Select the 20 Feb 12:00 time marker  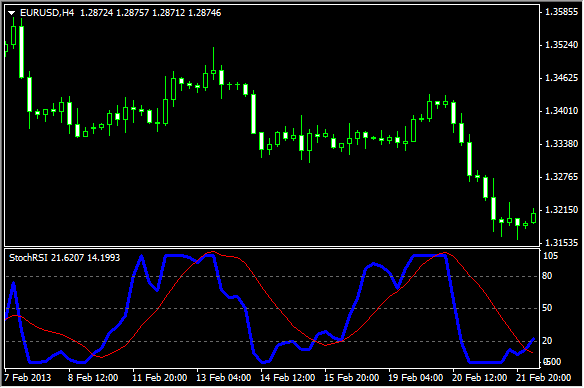(479, 378)
